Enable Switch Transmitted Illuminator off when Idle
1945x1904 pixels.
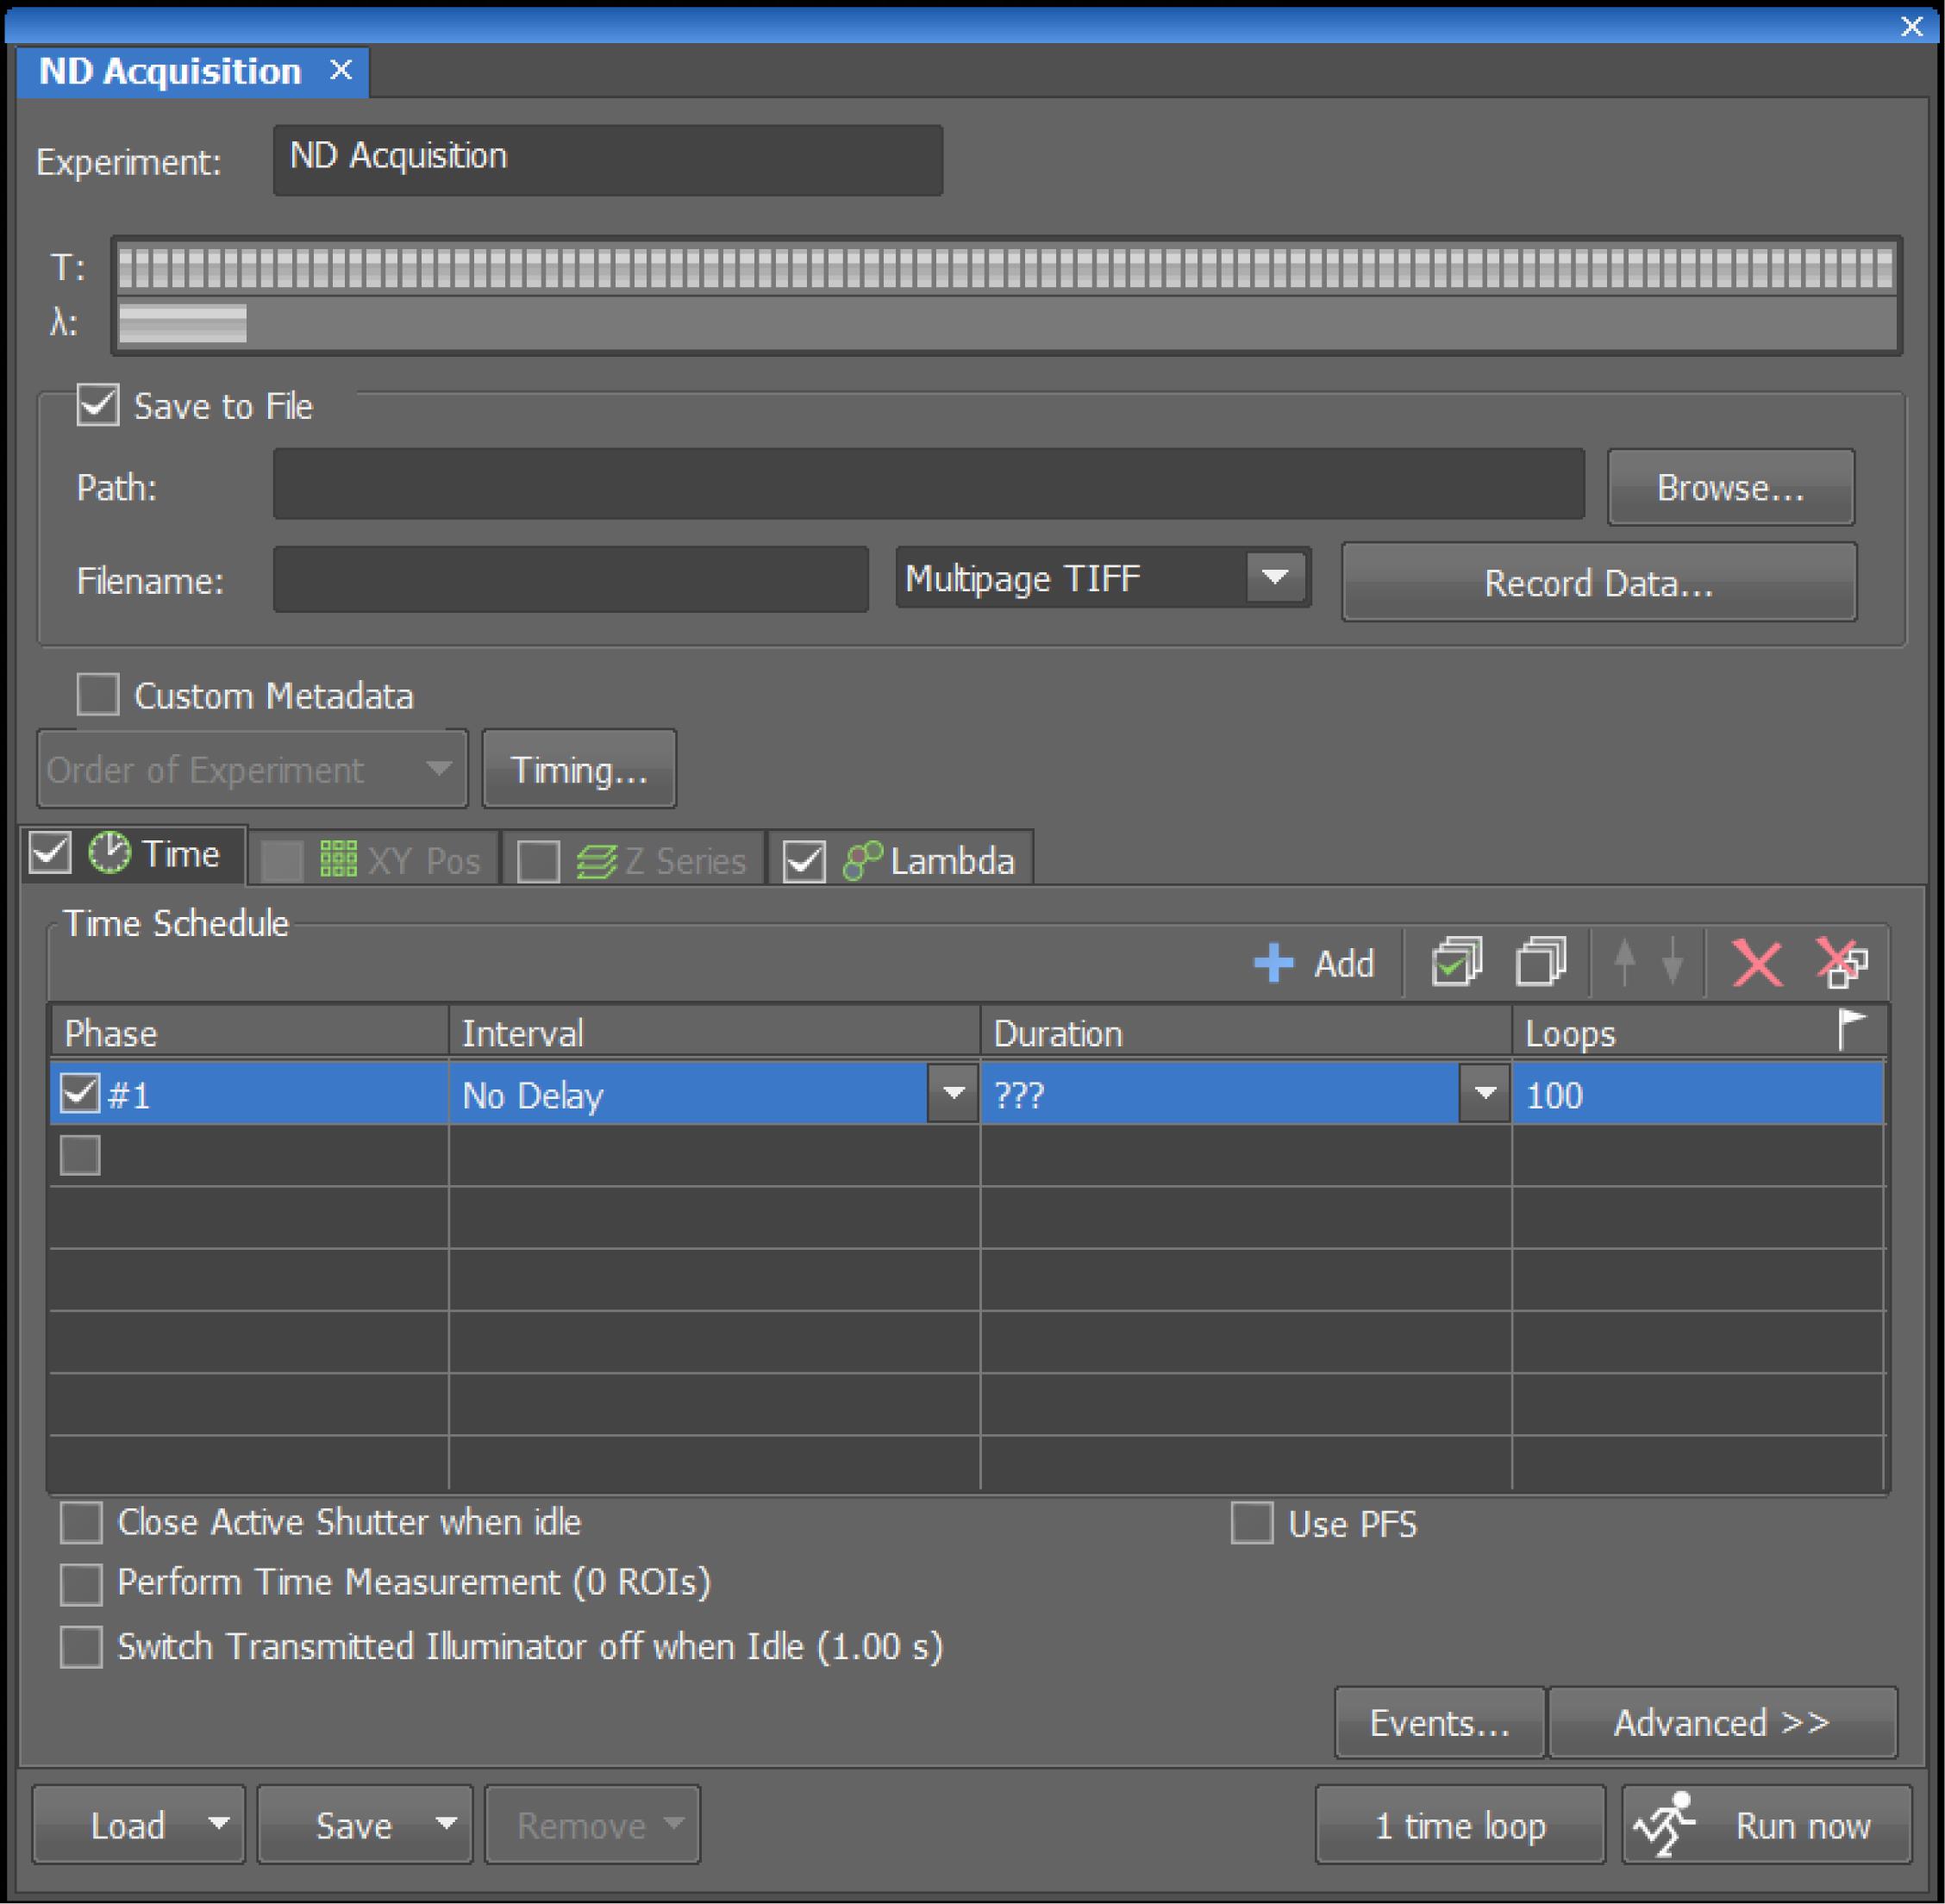[81, 1647]
